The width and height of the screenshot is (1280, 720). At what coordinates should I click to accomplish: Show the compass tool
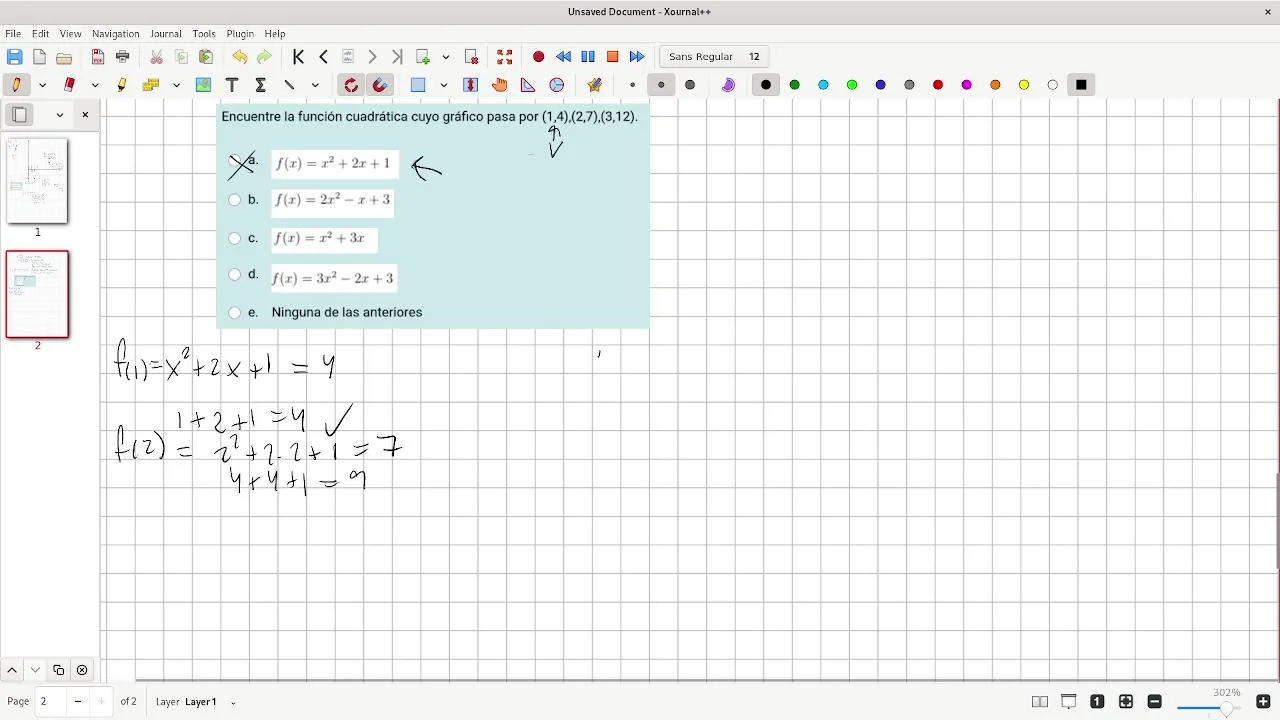(557, 85)
